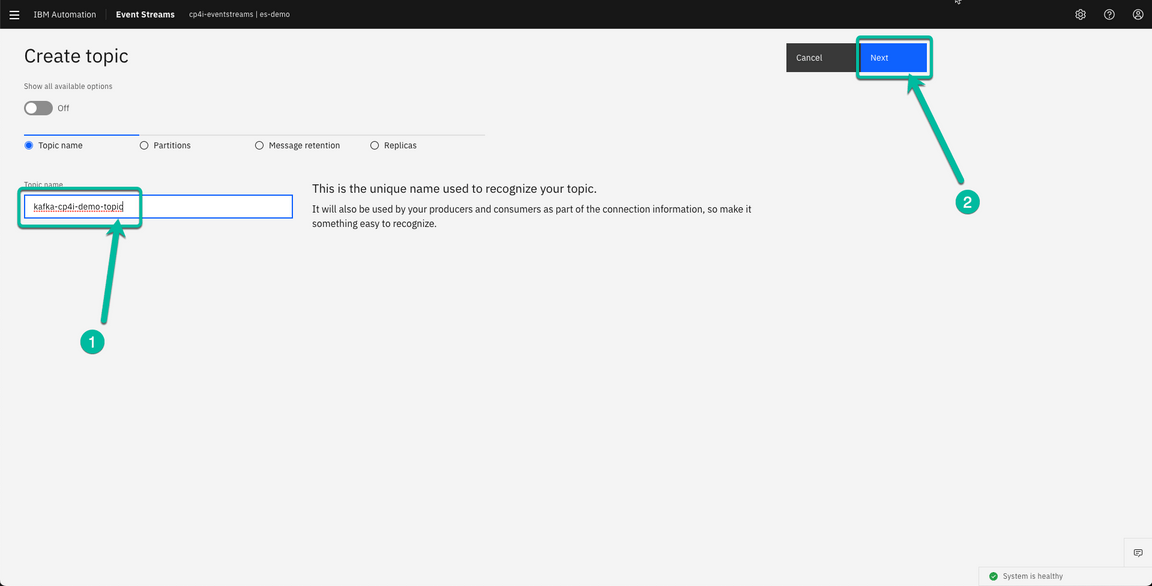Viewport: 1152px width, 586px height.
Task: Cancel the topic creation
Action: (821, 57)
